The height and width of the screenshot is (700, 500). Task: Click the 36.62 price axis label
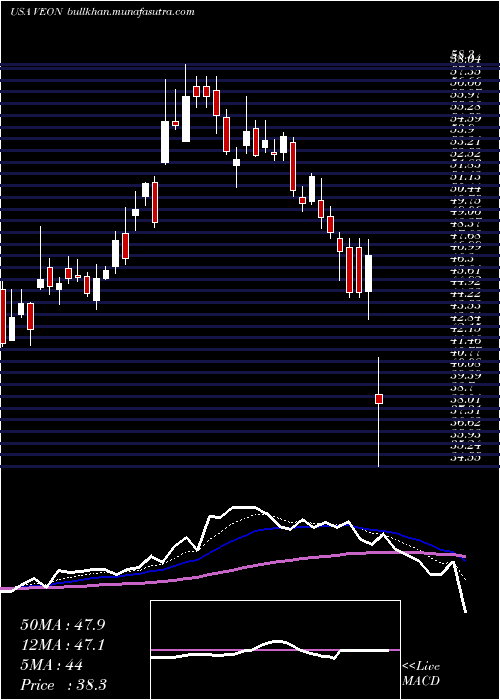tap(465, 423)
